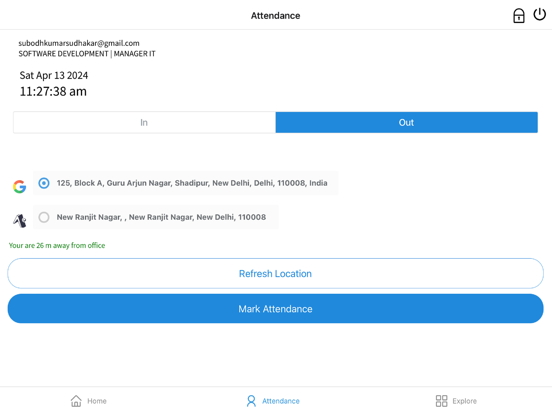Click the Guru Arjun Nagar address text

point(192,183)
